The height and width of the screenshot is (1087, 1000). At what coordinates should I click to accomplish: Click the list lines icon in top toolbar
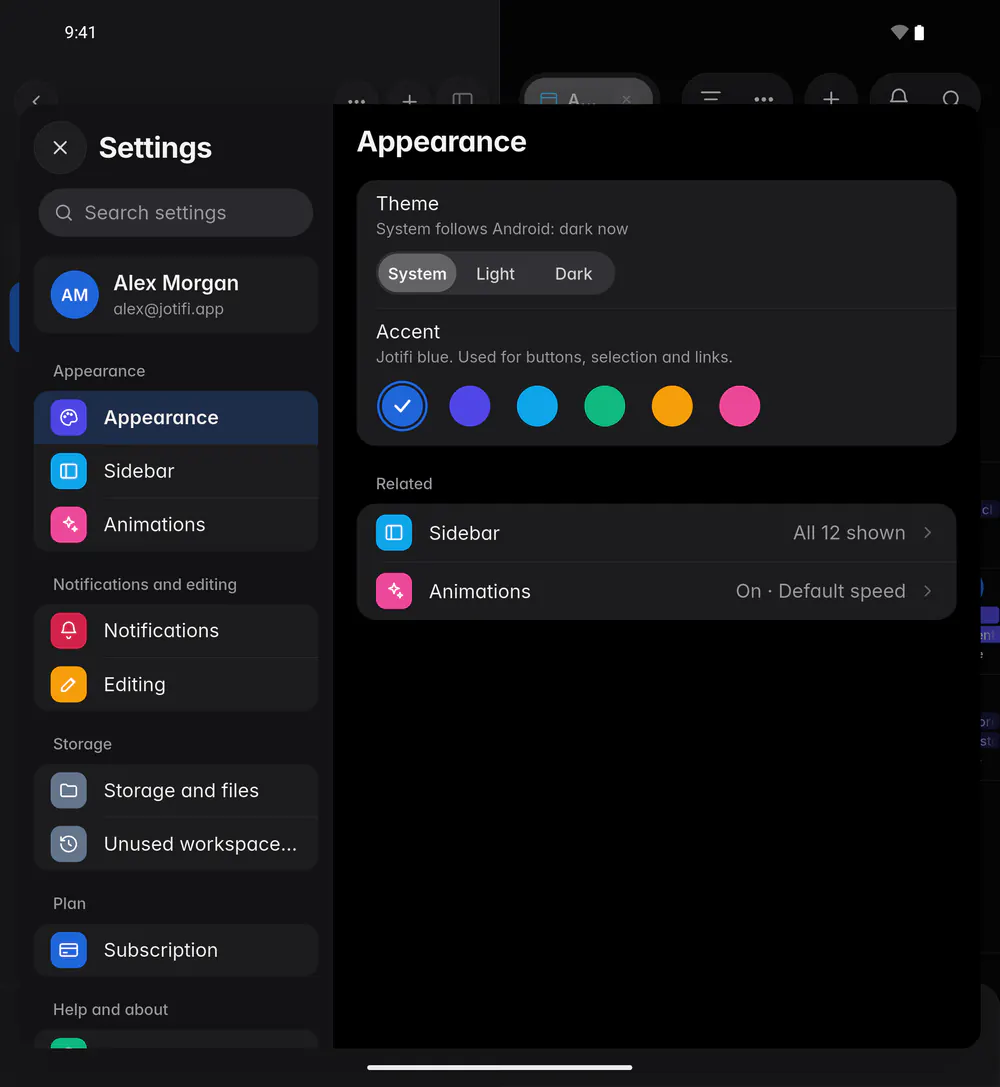tap(710, 96)
